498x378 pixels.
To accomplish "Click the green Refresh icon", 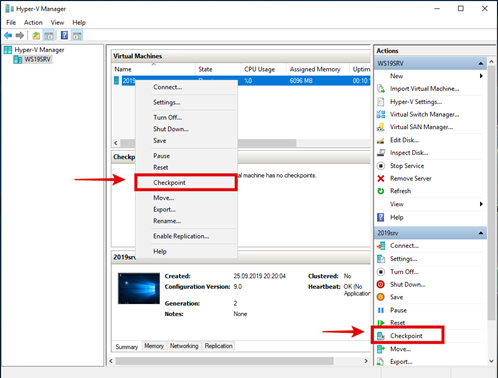I will [x=381, y=191].
